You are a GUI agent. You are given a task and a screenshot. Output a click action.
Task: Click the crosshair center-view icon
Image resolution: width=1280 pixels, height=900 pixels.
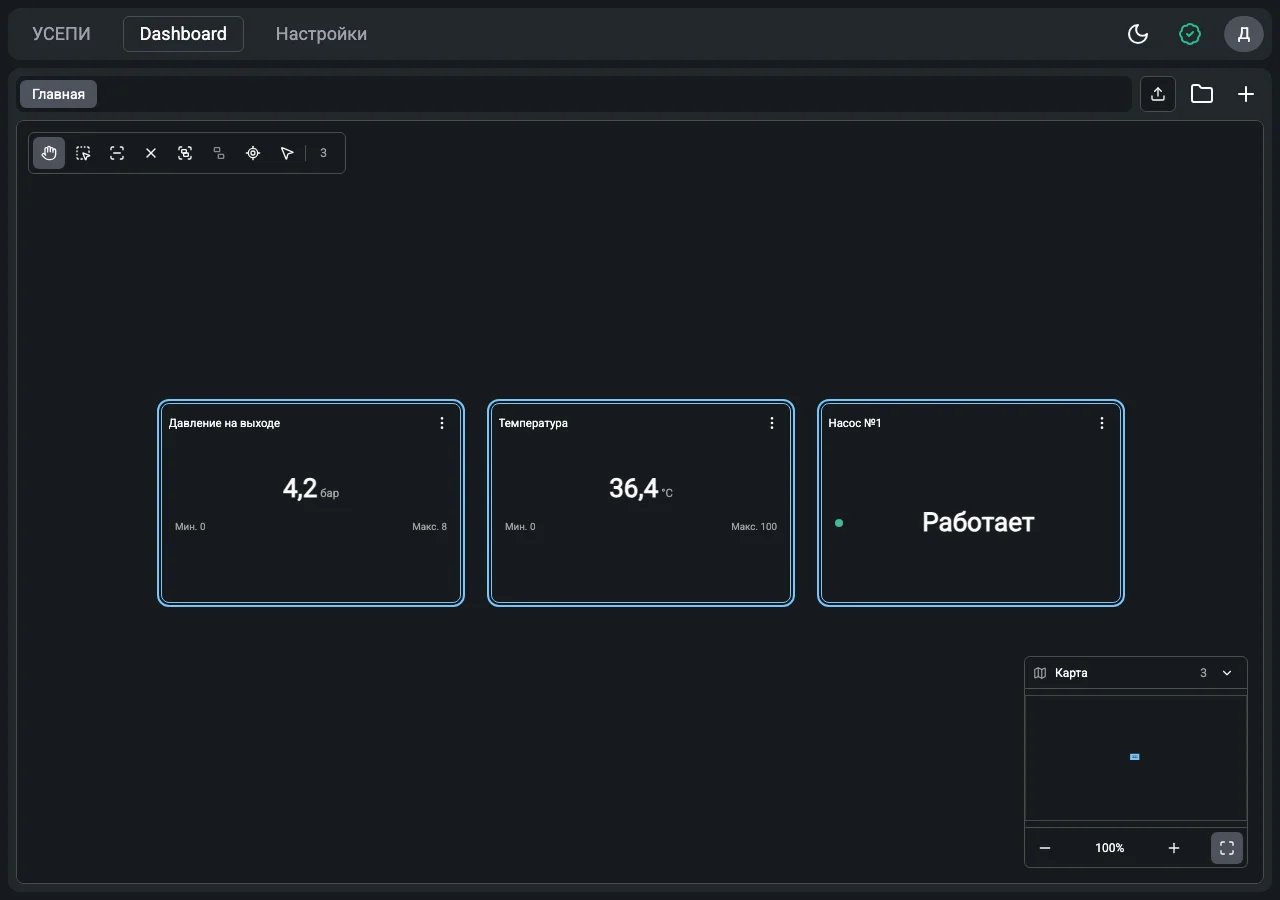(253, 153)
